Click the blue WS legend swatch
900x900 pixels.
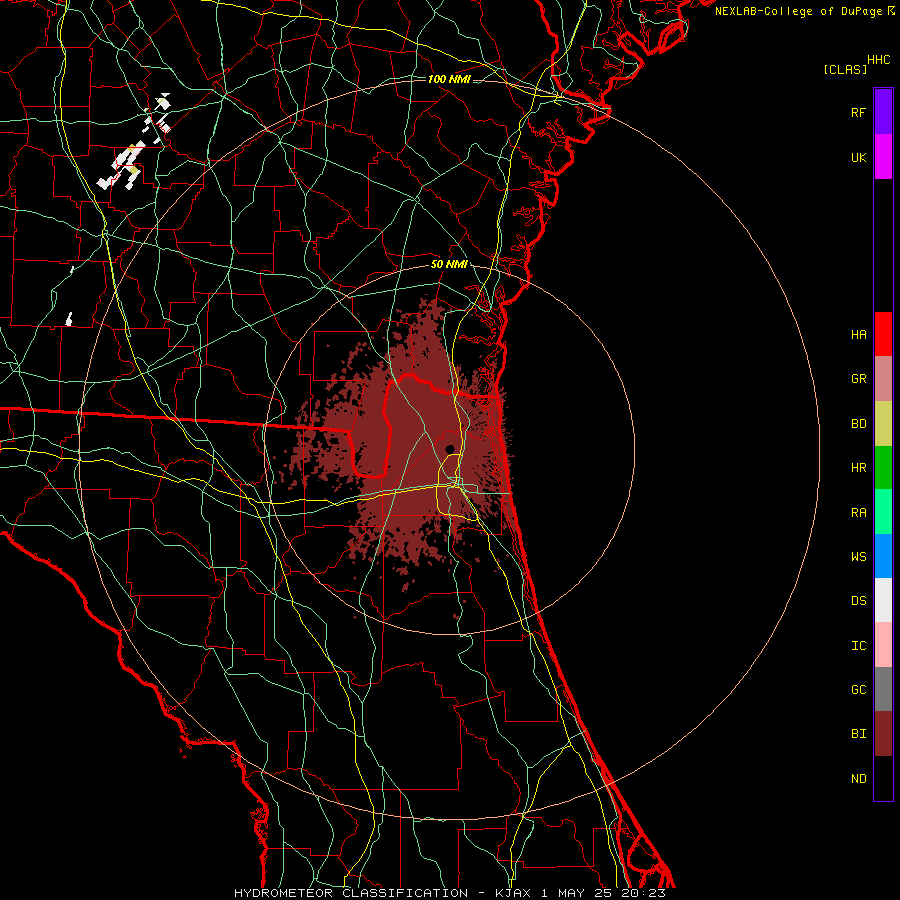coord(883,556)
